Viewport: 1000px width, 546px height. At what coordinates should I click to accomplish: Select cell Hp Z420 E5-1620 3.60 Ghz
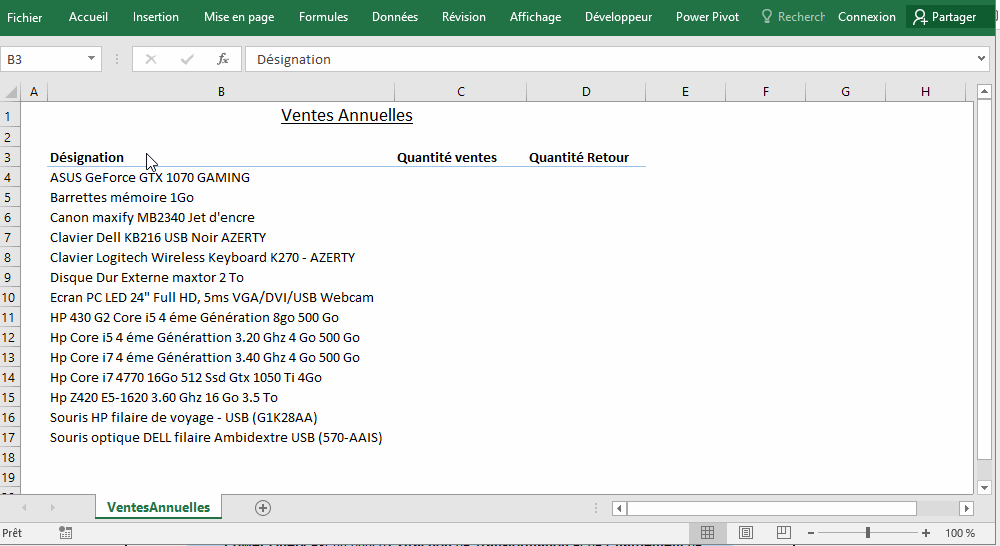tap(221, 397)
